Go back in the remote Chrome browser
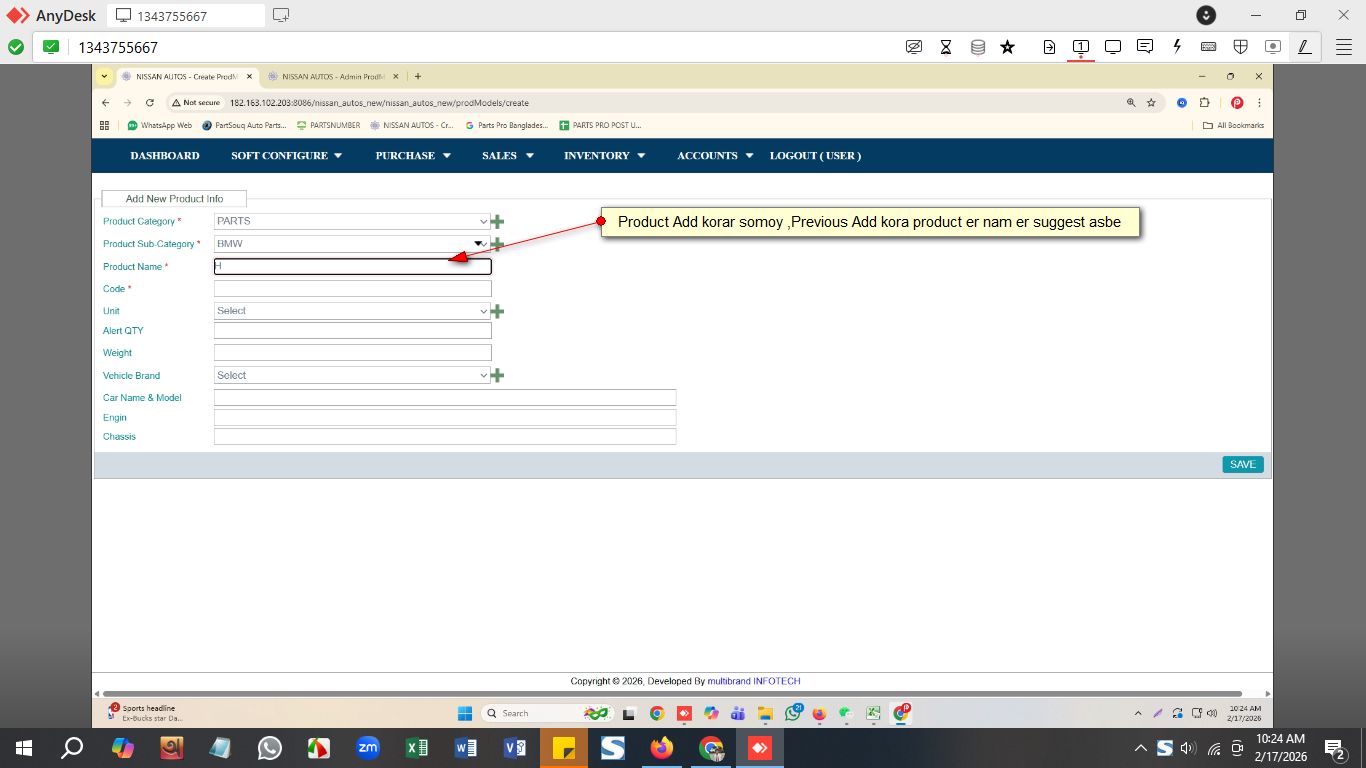The width and height of the screenshot is (1366, 768). (x=106, y=103)
